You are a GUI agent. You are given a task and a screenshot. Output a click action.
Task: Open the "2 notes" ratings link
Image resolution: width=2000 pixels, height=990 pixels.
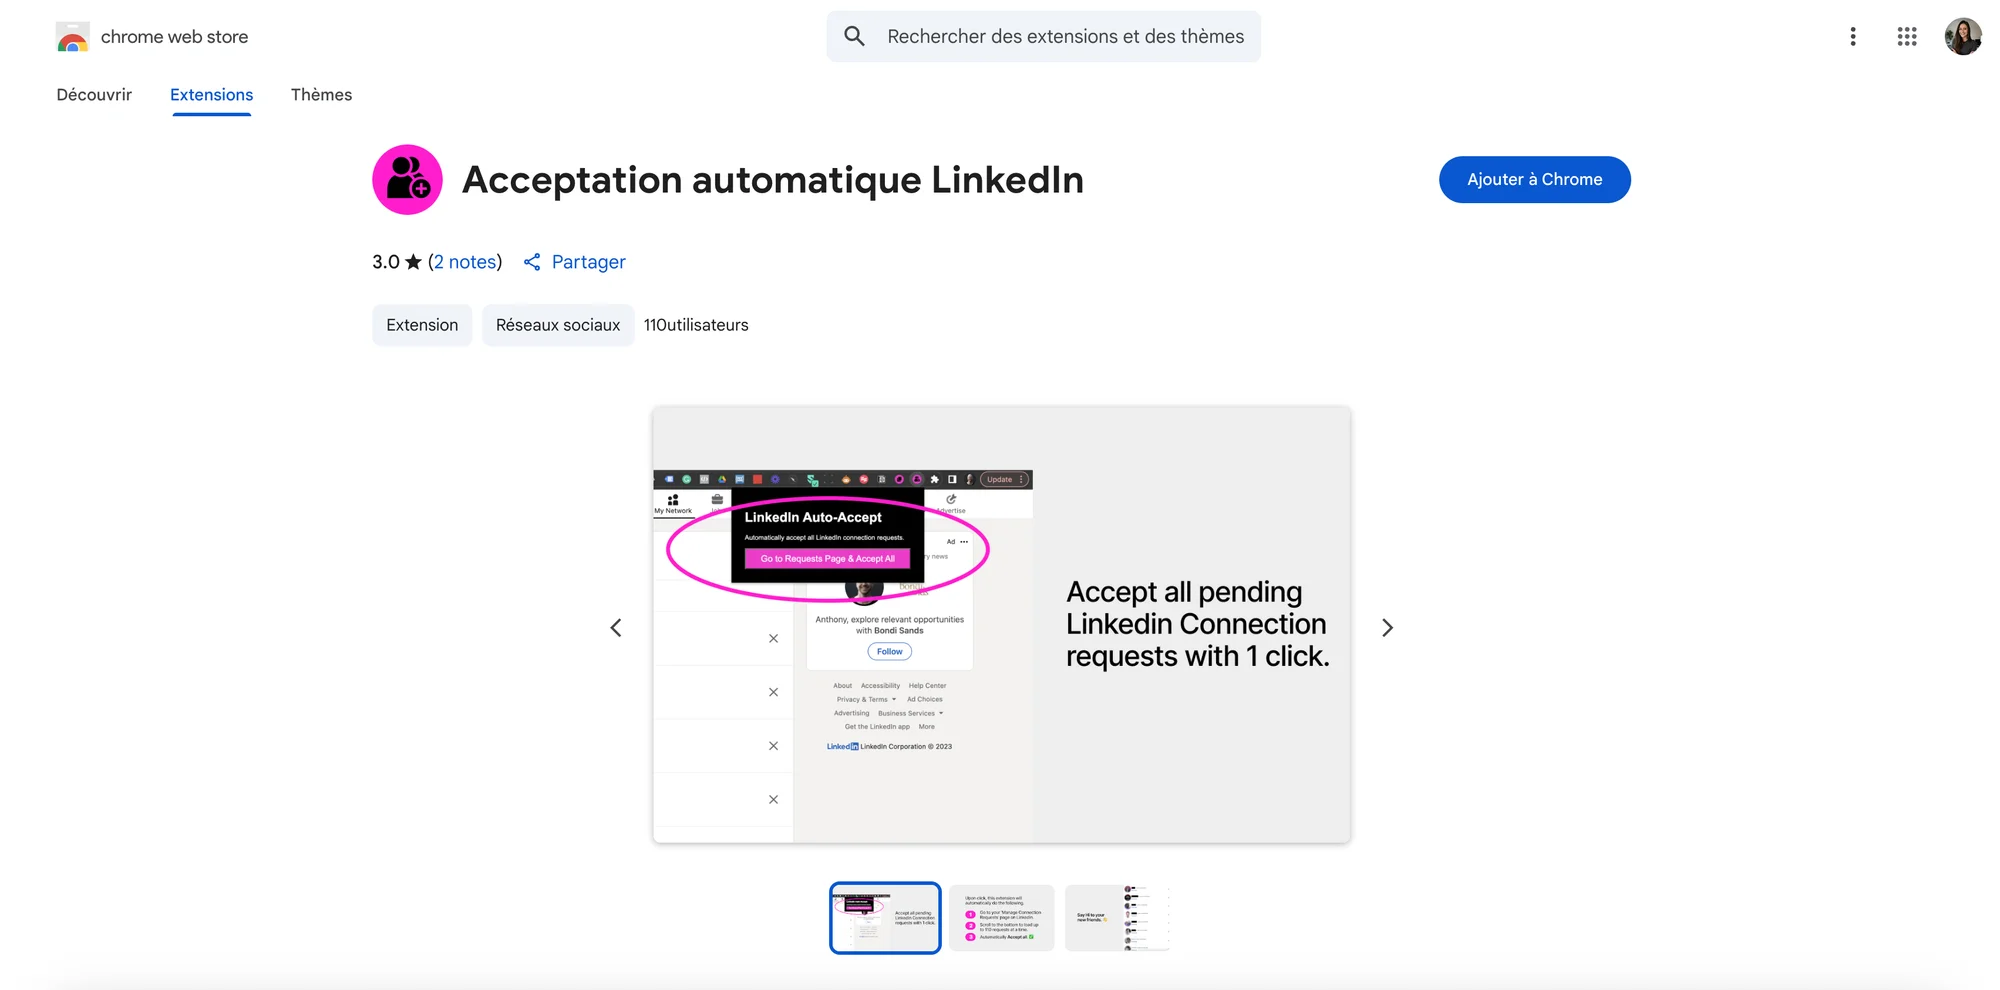click(x=466, y=262)
